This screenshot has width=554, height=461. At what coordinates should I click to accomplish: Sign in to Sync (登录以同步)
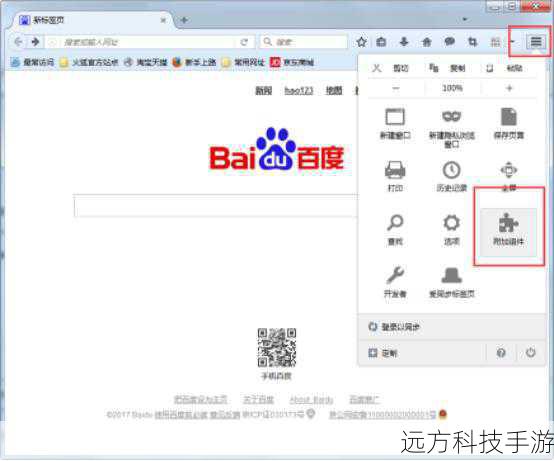click(452, 327)
